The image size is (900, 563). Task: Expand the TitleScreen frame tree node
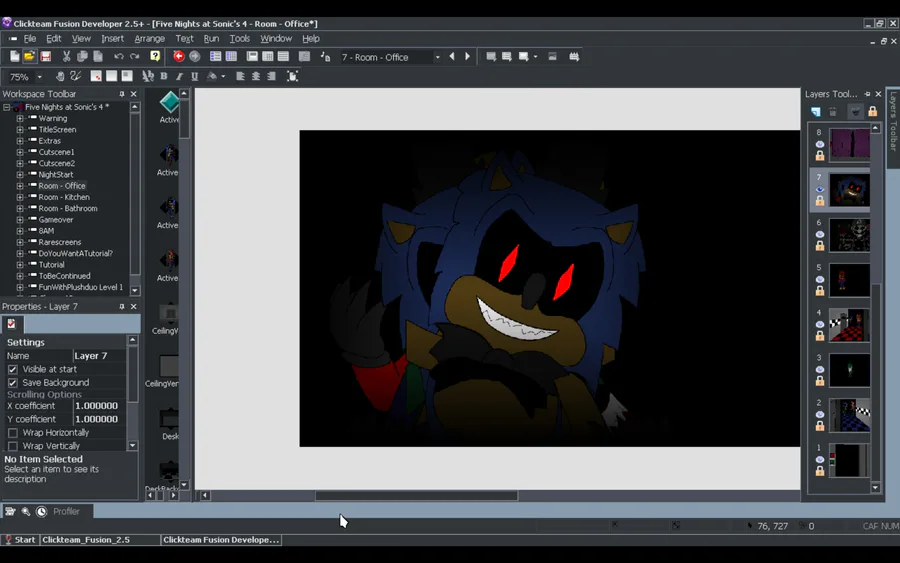tap(20, 130)
